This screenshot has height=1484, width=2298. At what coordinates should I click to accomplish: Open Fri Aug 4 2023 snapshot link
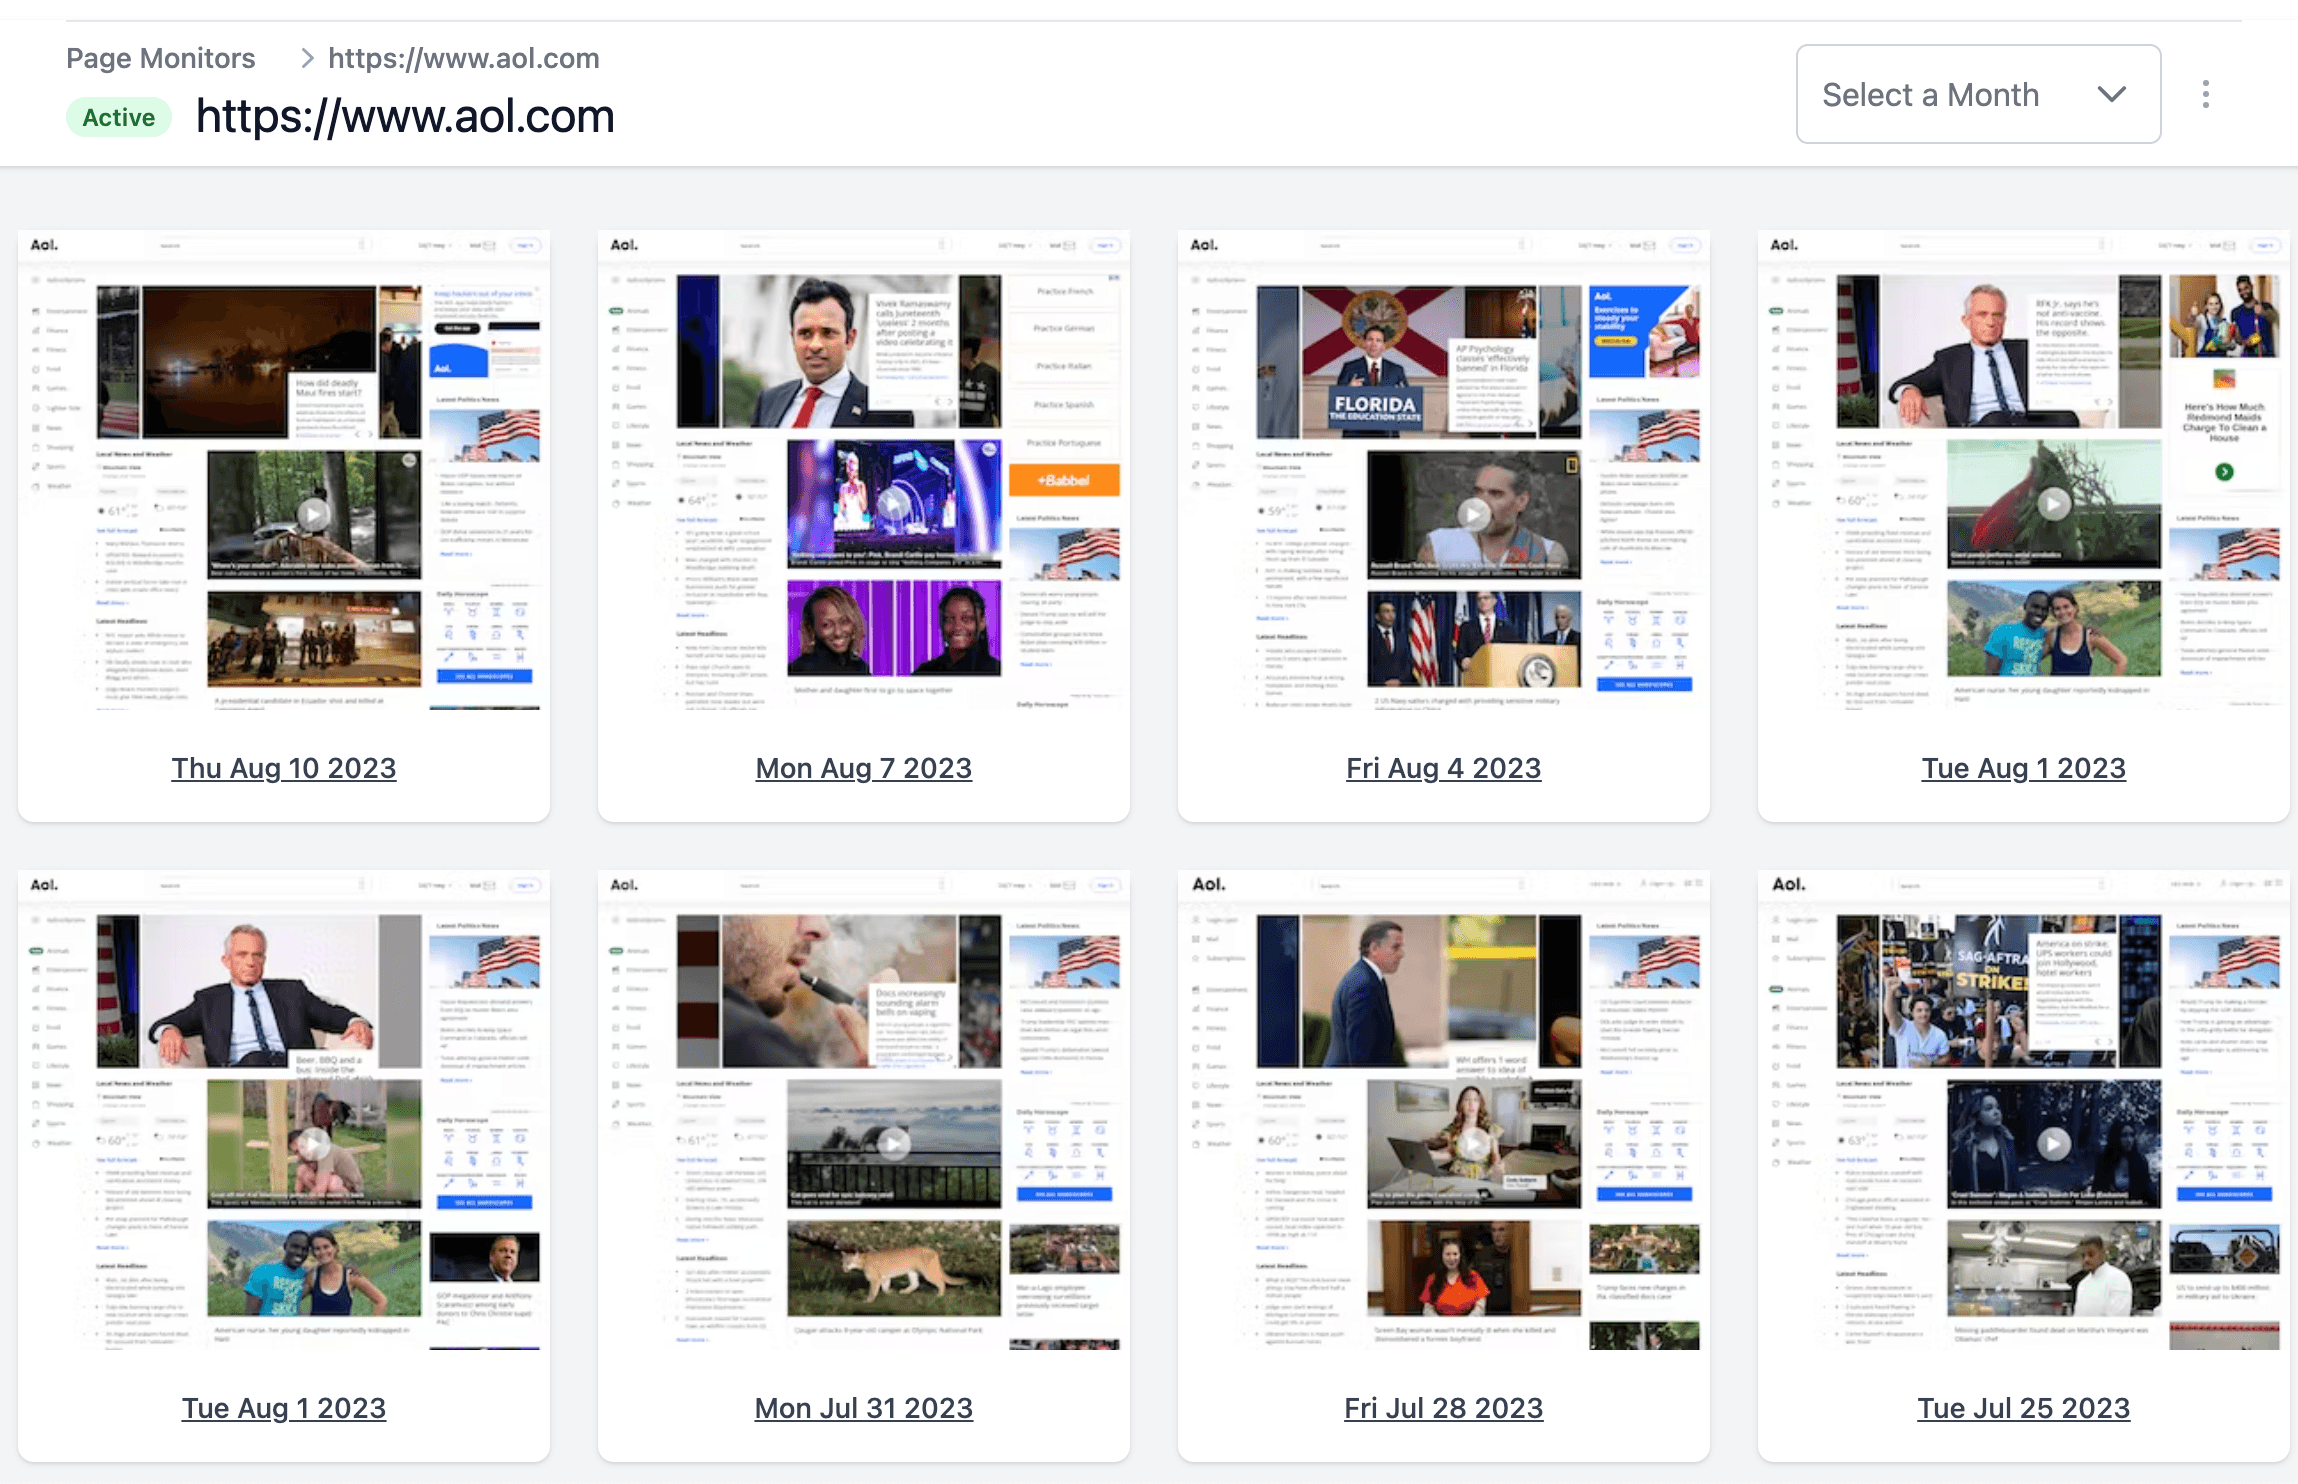tap(1443, 768)
